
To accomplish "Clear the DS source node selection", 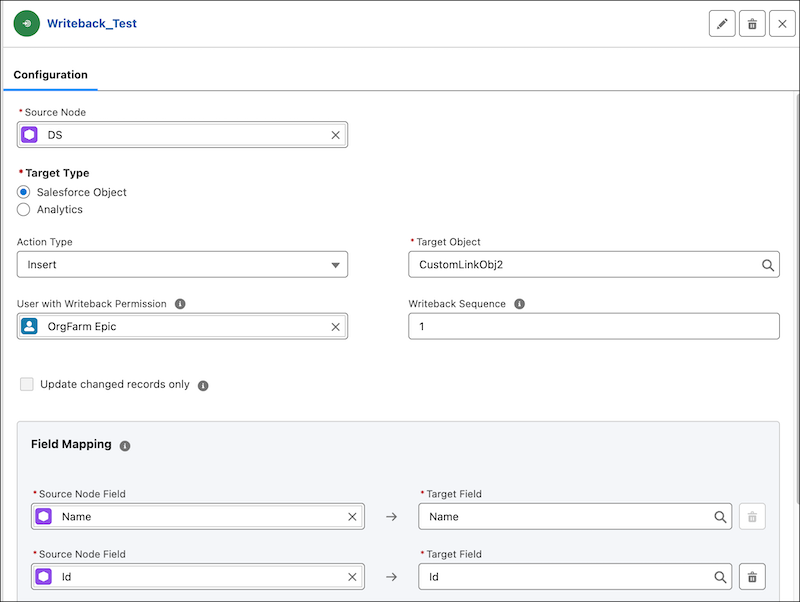I will [335, 135].
